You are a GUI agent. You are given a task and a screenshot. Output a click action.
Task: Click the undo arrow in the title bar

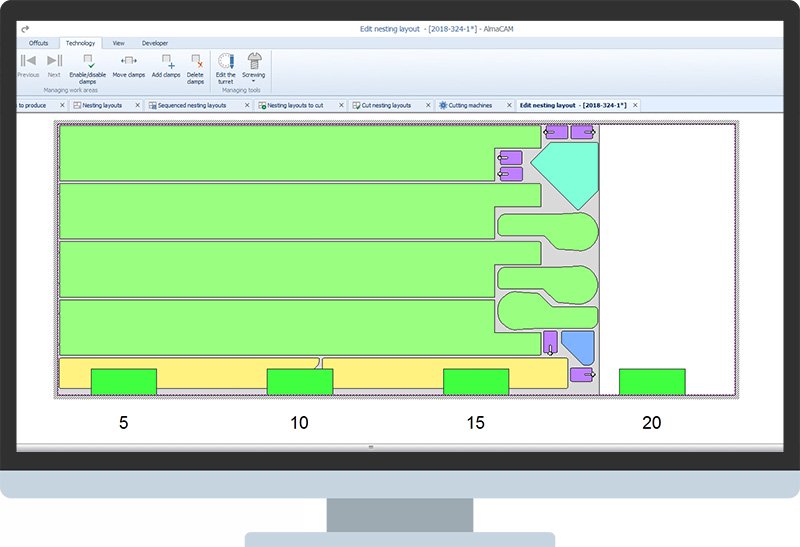click(x=25, y=29)
